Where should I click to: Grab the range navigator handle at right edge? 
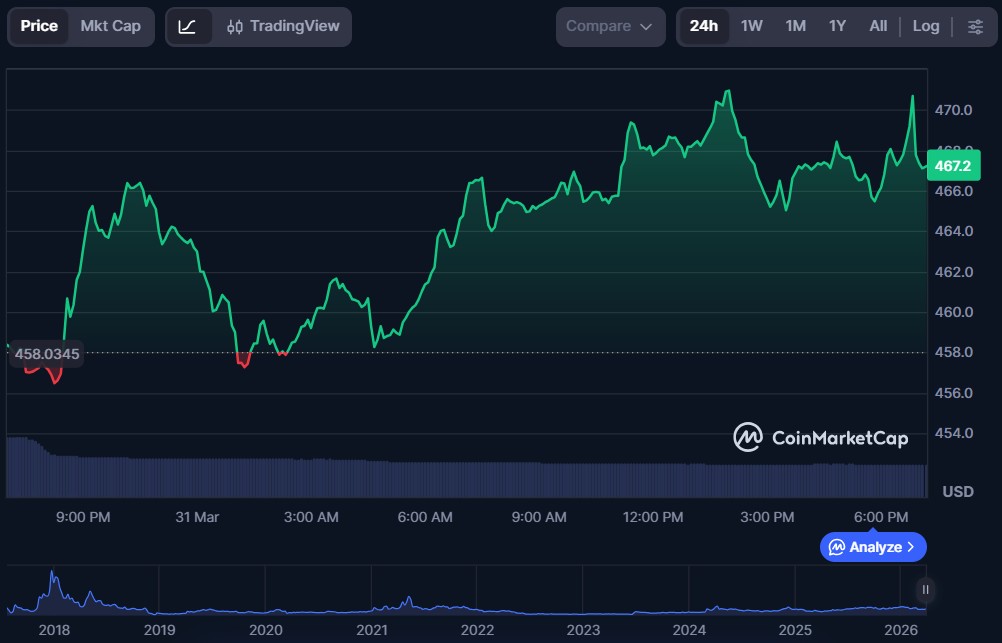coord(926,590)
